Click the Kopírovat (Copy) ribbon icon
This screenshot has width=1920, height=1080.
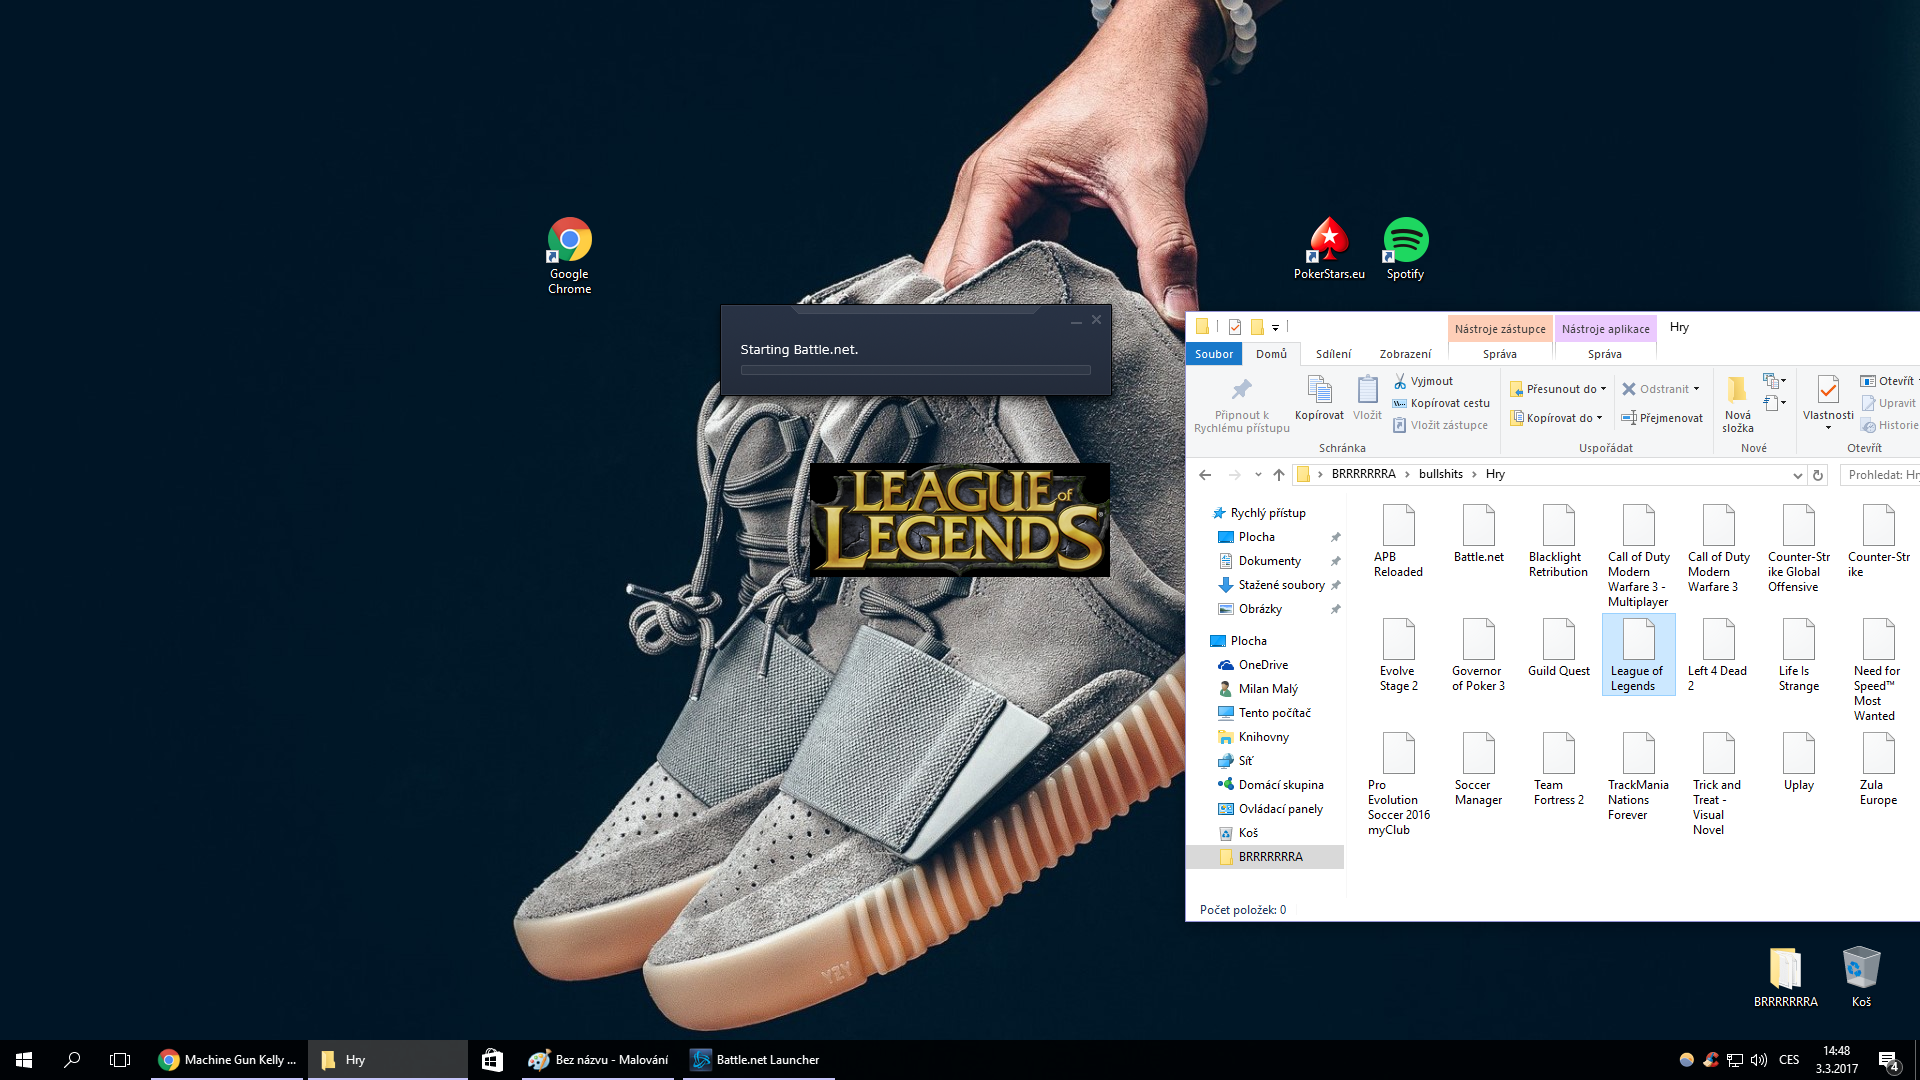coord(1319,391)
